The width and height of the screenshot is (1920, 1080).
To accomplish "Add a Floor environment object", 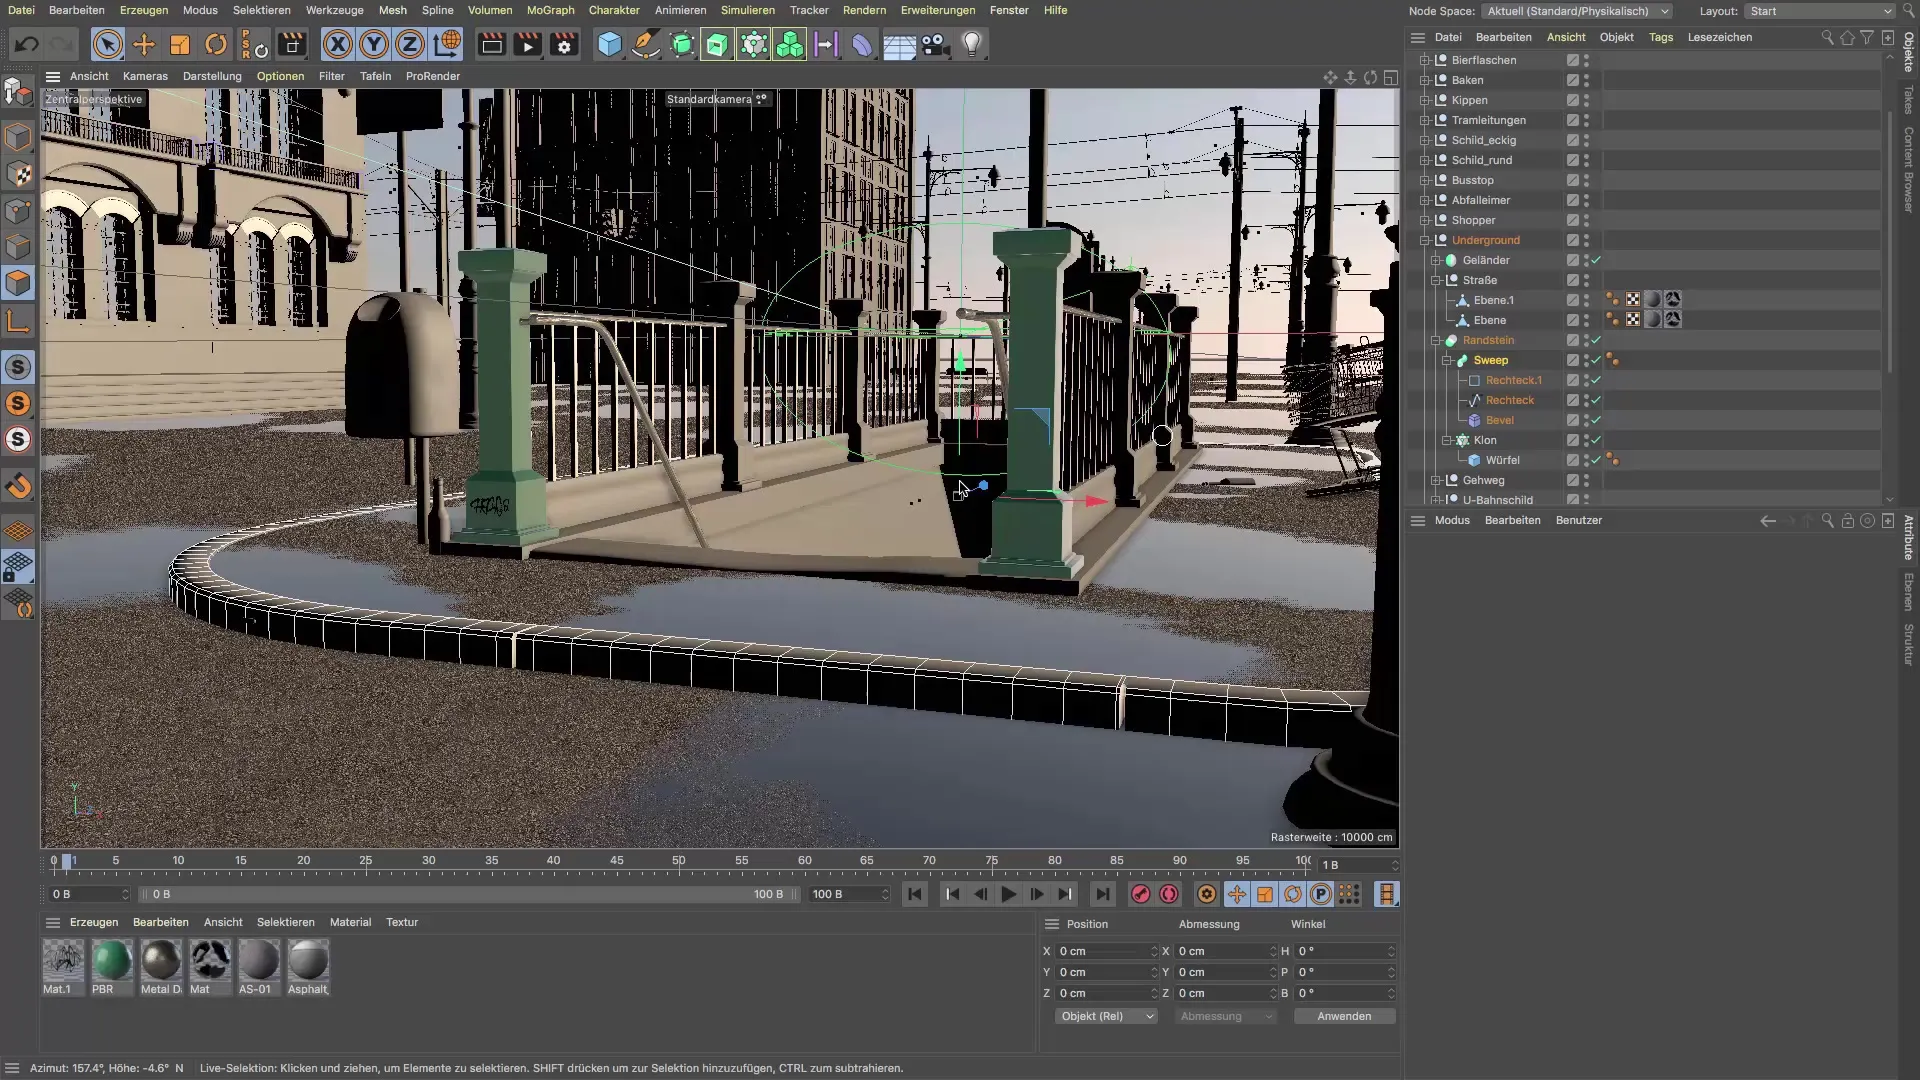I will [899, 45].
